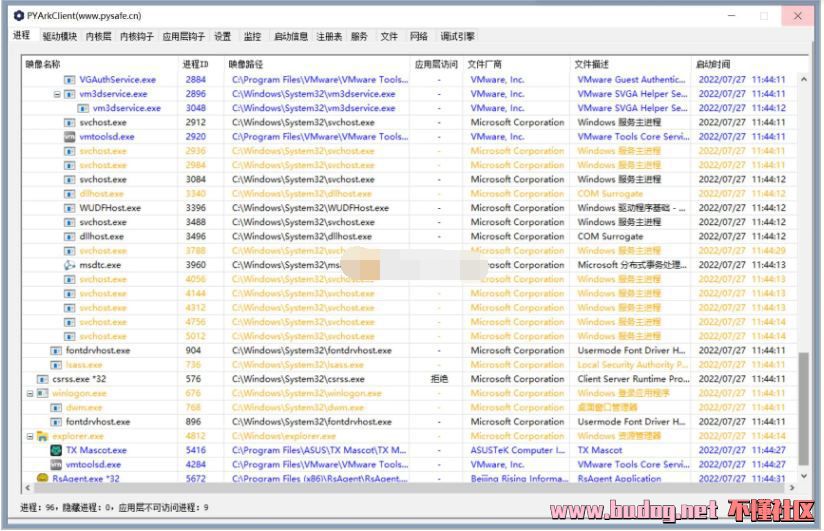This screenshot has height=531, width=824.
Task: Collapse the vm3dservice.exe parent tree node
Action: [57, 94]
